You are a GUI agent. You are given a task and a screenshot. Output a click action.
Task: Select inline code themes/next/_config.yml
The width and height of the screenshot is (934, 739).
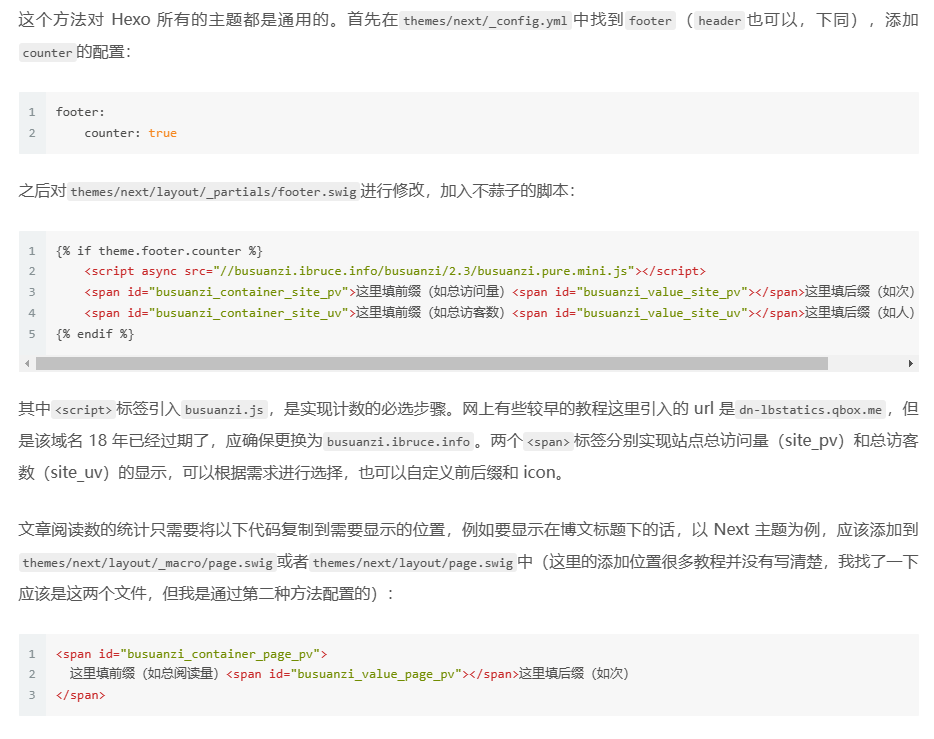[484, 21]
